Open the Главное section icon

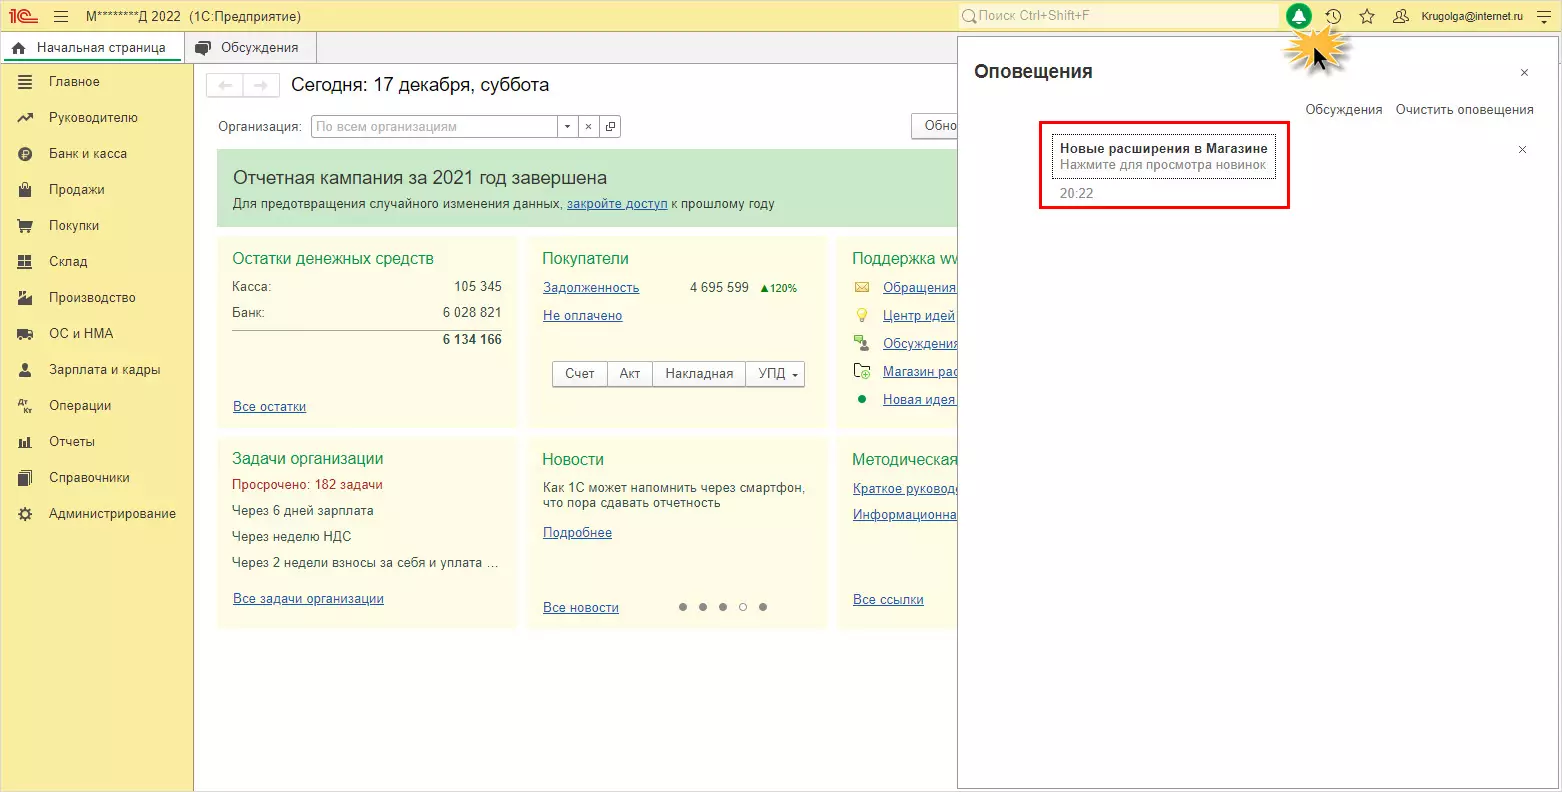tap(25, 82)
